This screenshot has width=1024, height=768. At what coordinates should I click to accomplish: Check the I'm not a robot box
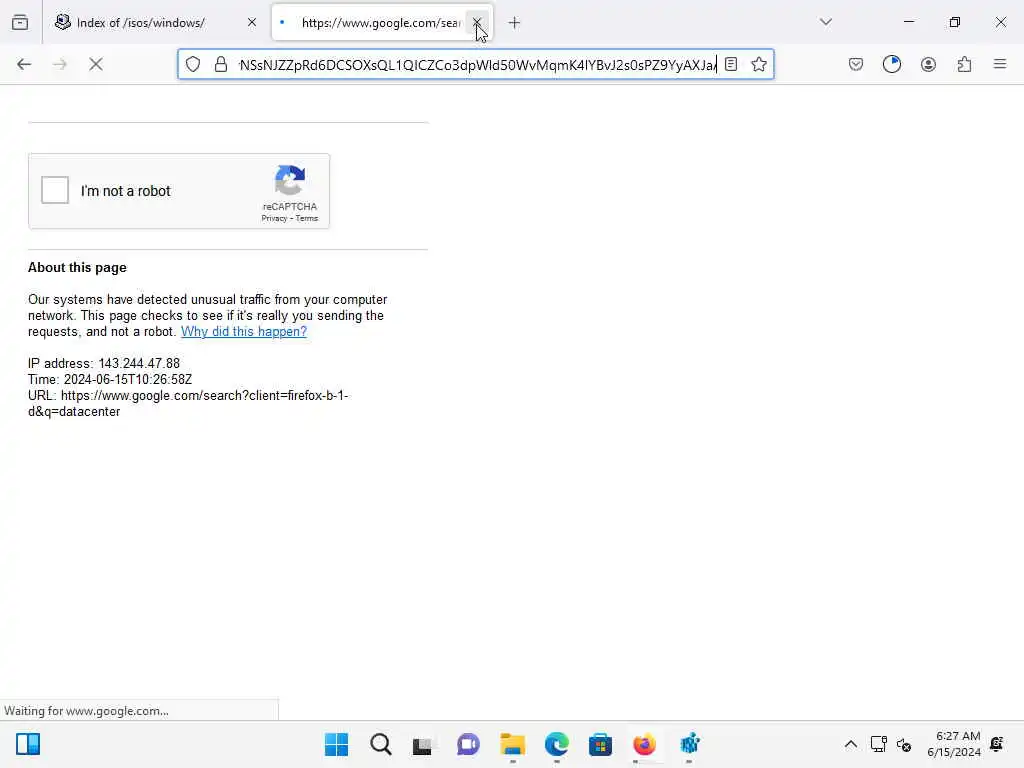tap(55, 190)
